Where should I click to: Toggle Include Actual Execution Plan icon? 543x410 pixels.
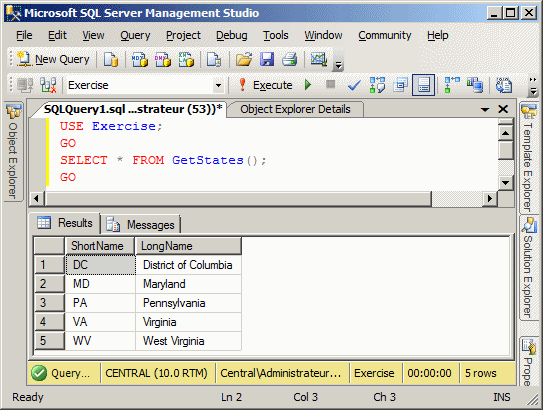[x=452, y=85]
